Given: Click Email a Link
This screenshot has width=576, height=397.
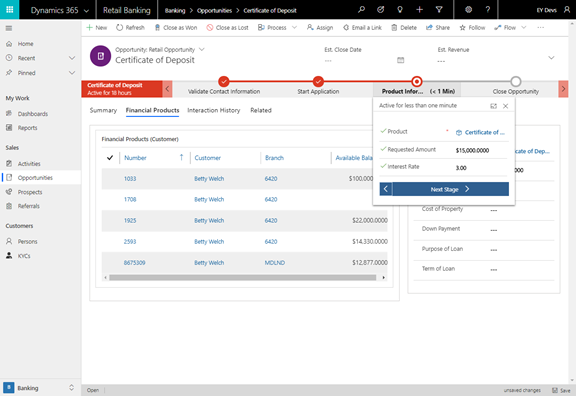Looking at the screenshot, I should [362, 28].
